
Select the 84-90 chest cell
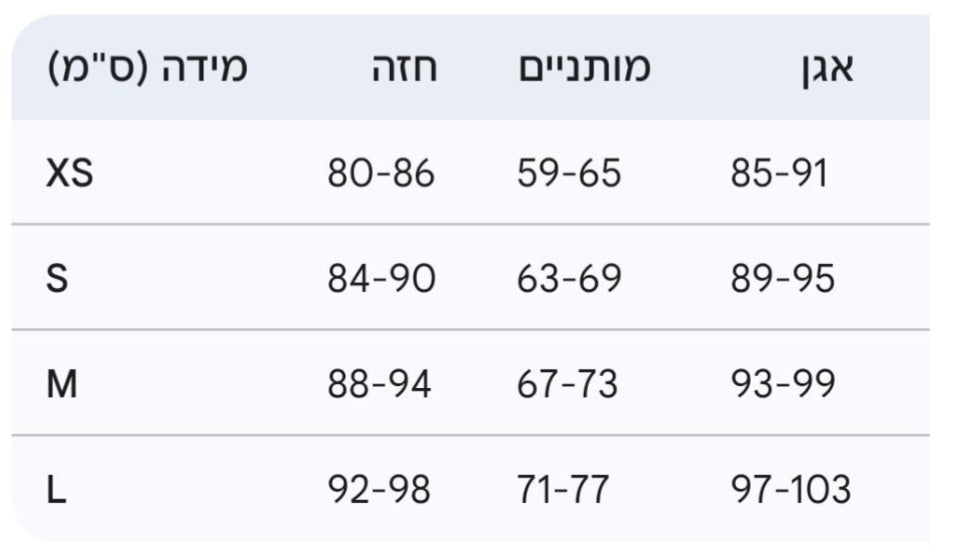click(381, 279)
